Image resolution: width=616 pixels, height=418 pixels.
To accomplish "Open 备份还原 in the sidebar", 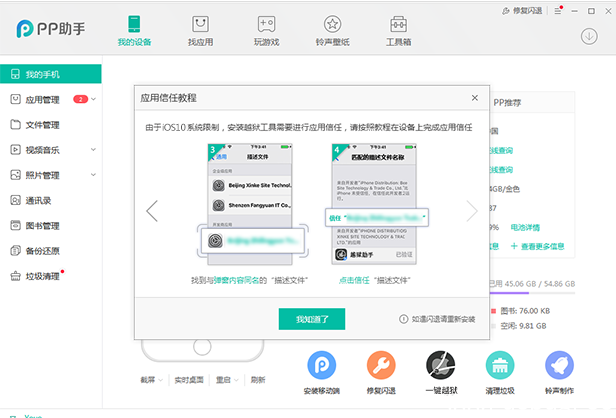I will pos(42,251).
